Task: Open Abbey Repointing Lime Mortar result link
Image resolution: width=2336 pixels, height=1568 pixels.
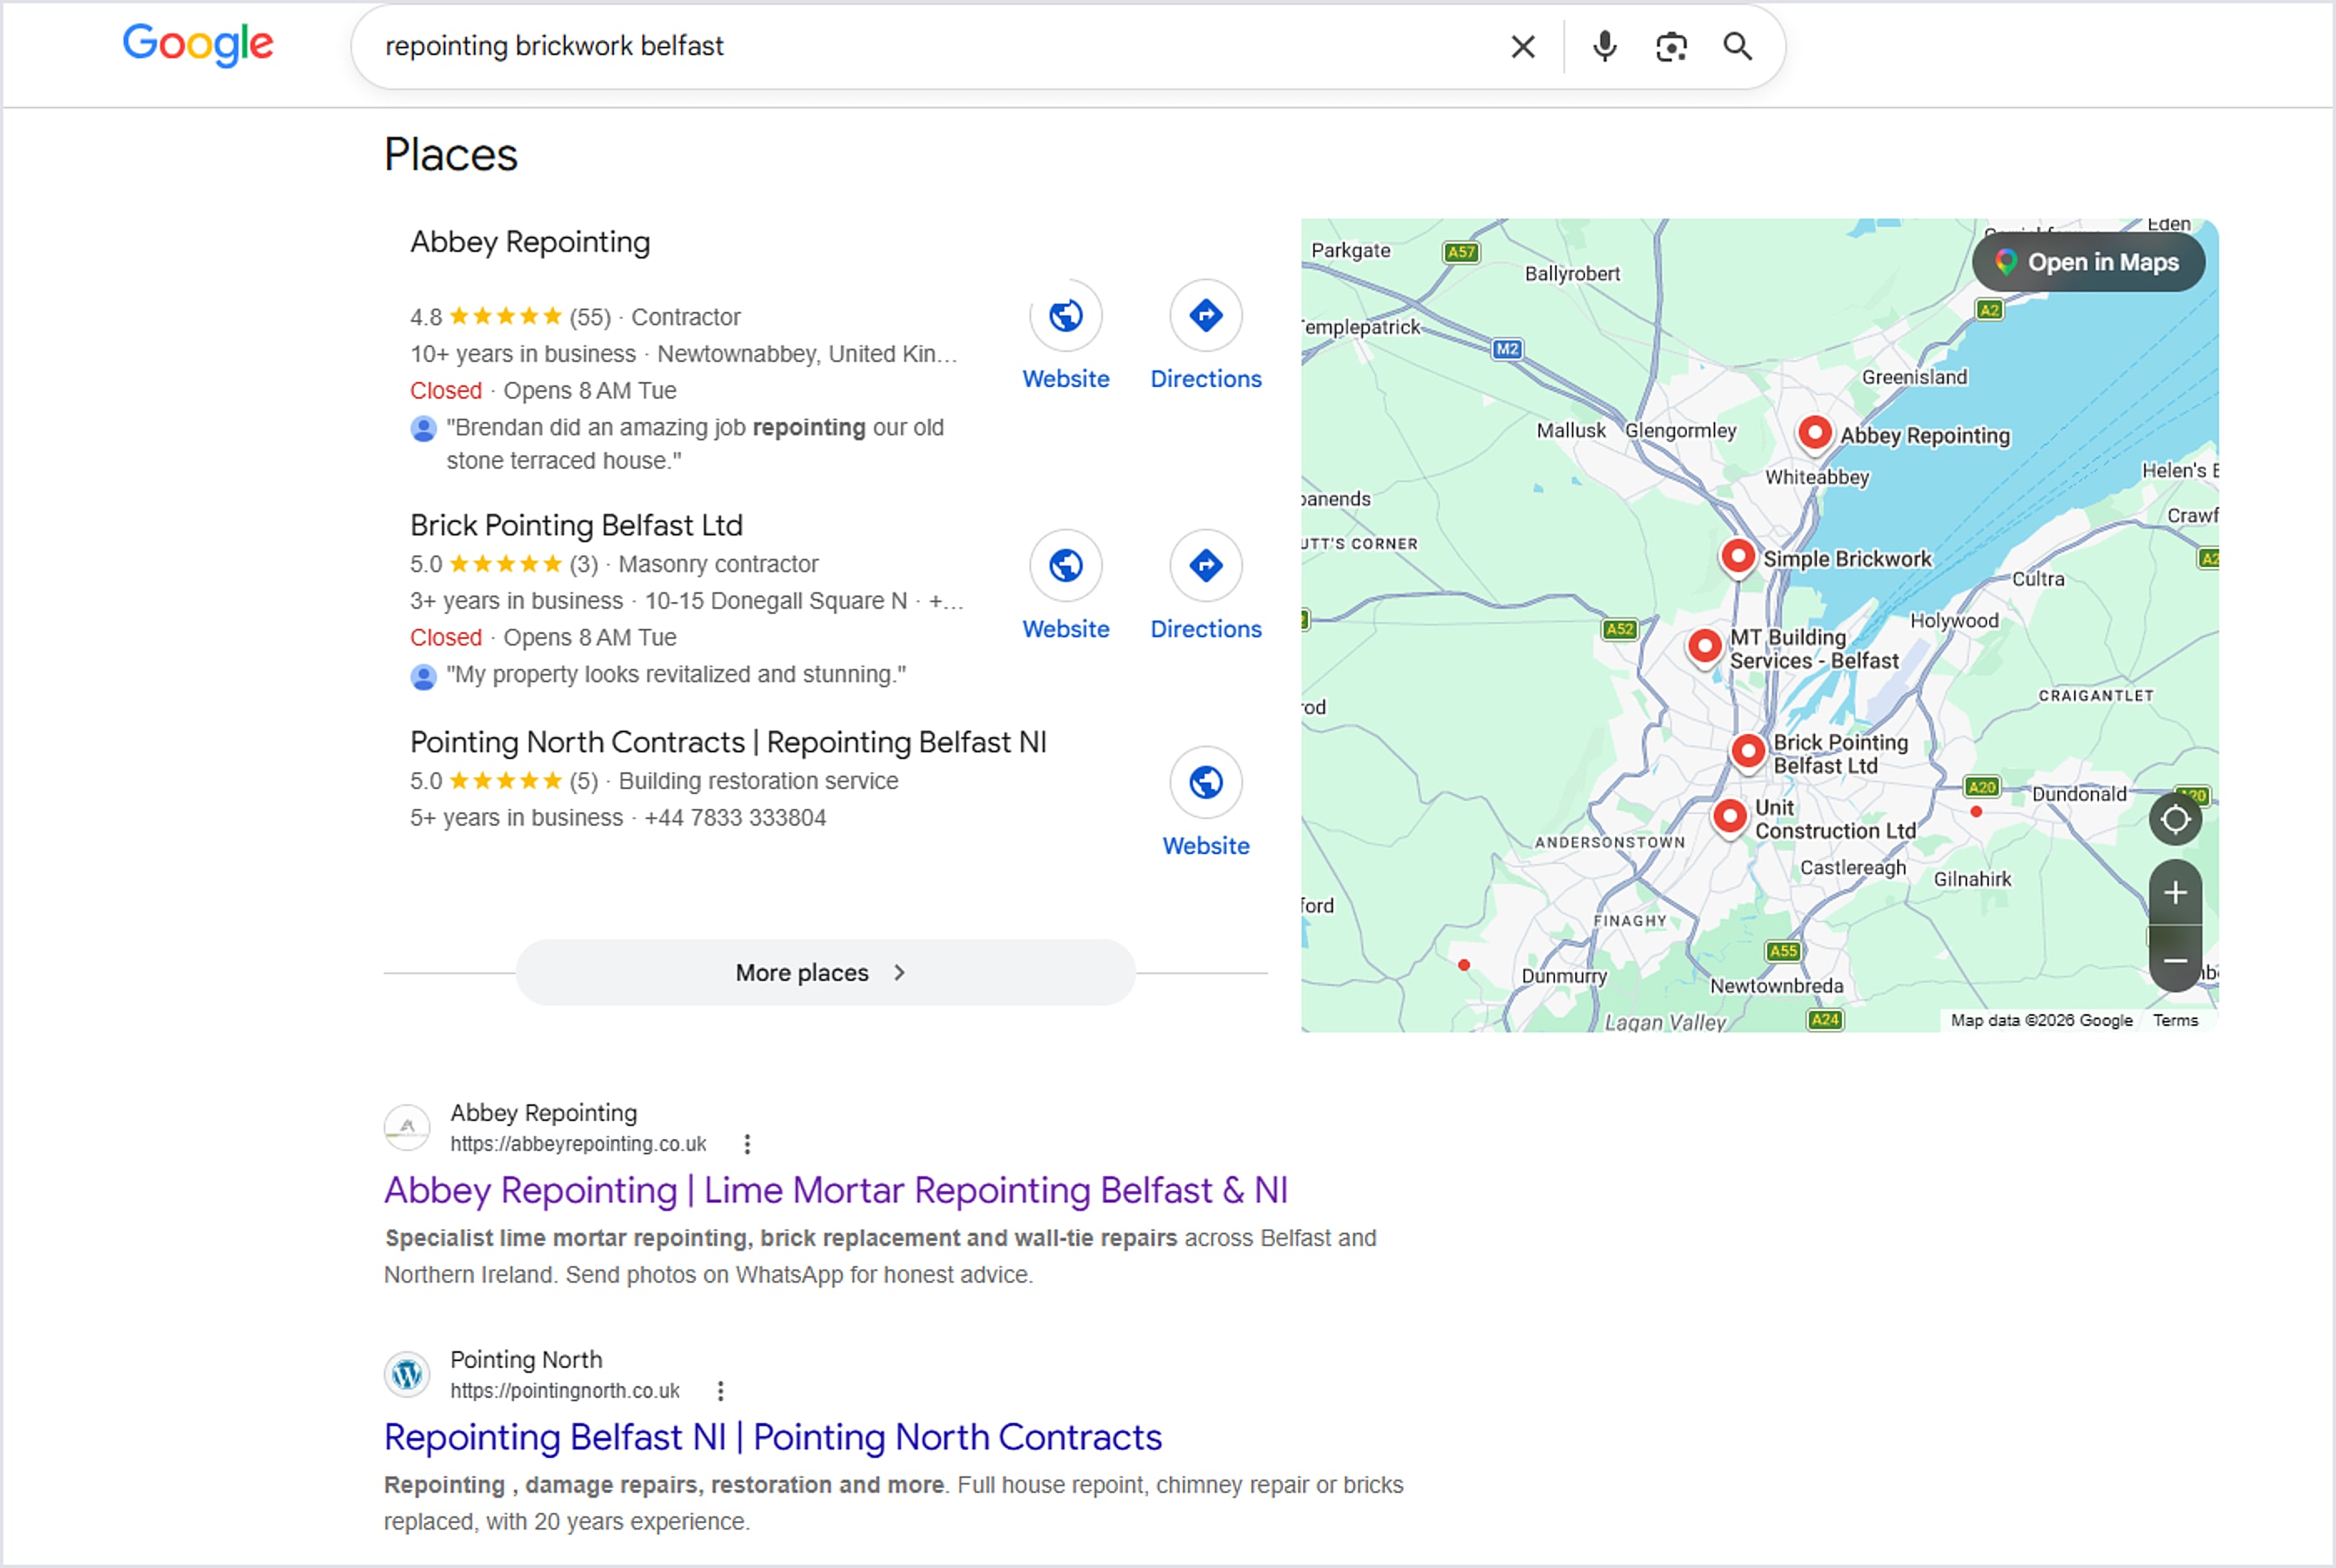Action: 835,1191
